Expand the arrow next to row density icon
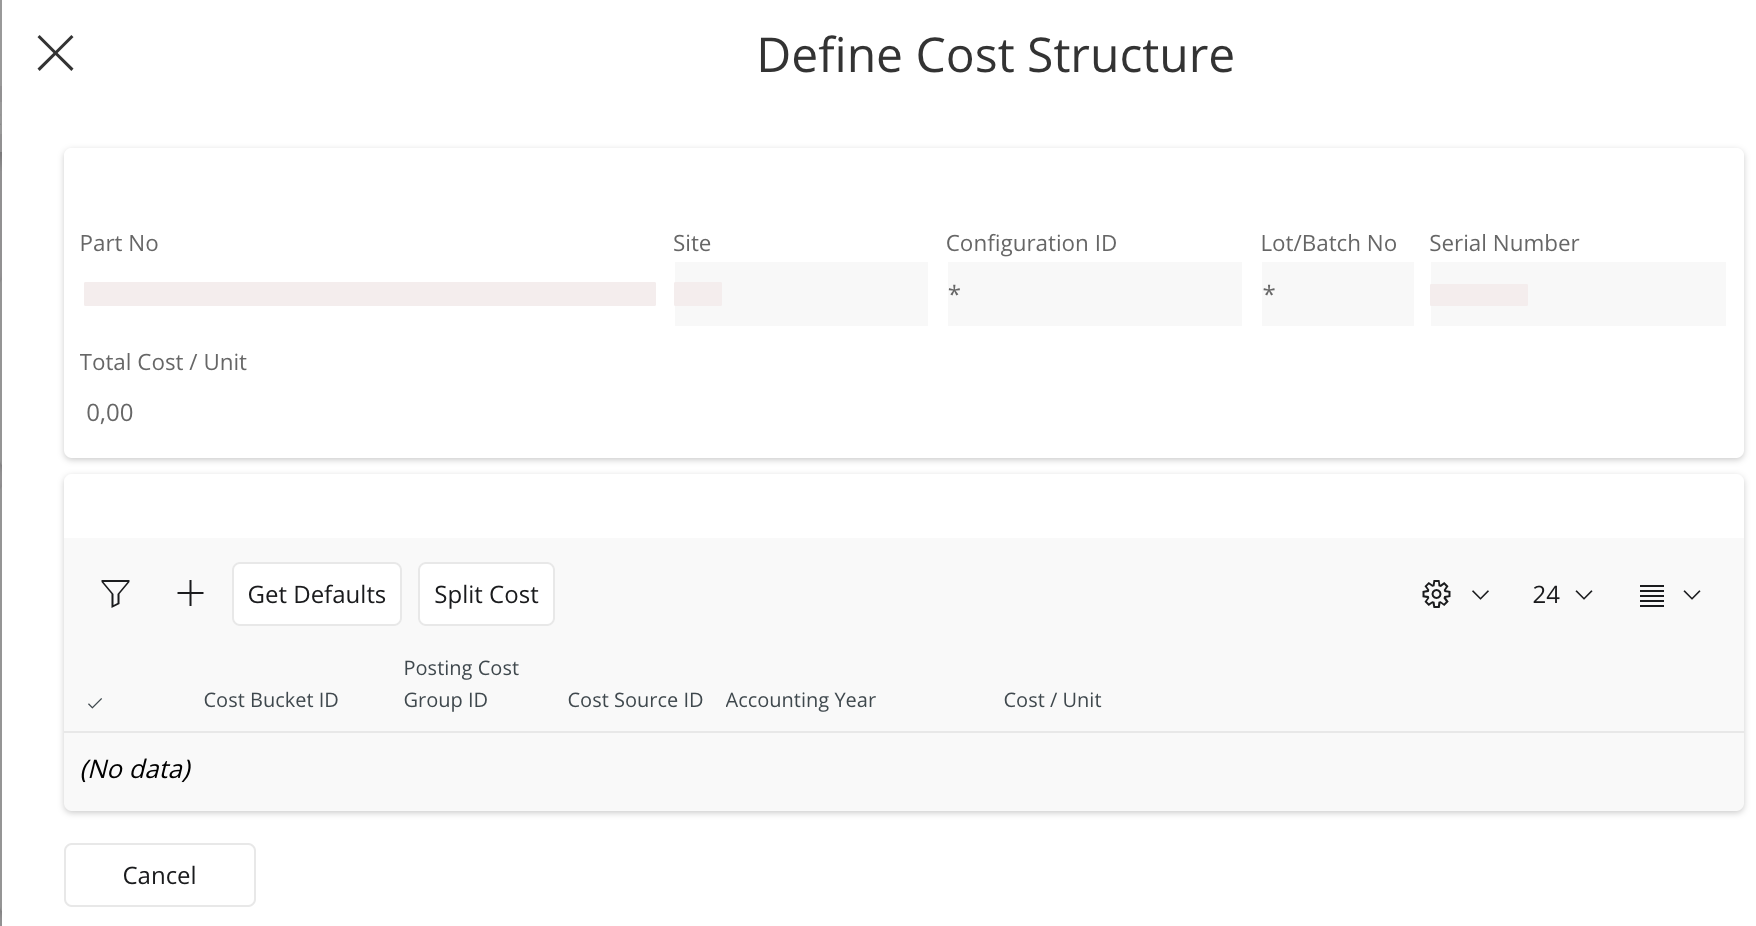The image size is (1756, 926). point(1692,595)
